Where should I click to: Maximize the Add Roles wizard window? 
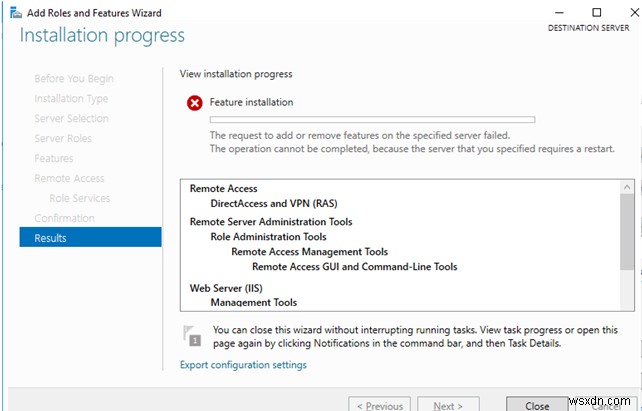(596, 13)
